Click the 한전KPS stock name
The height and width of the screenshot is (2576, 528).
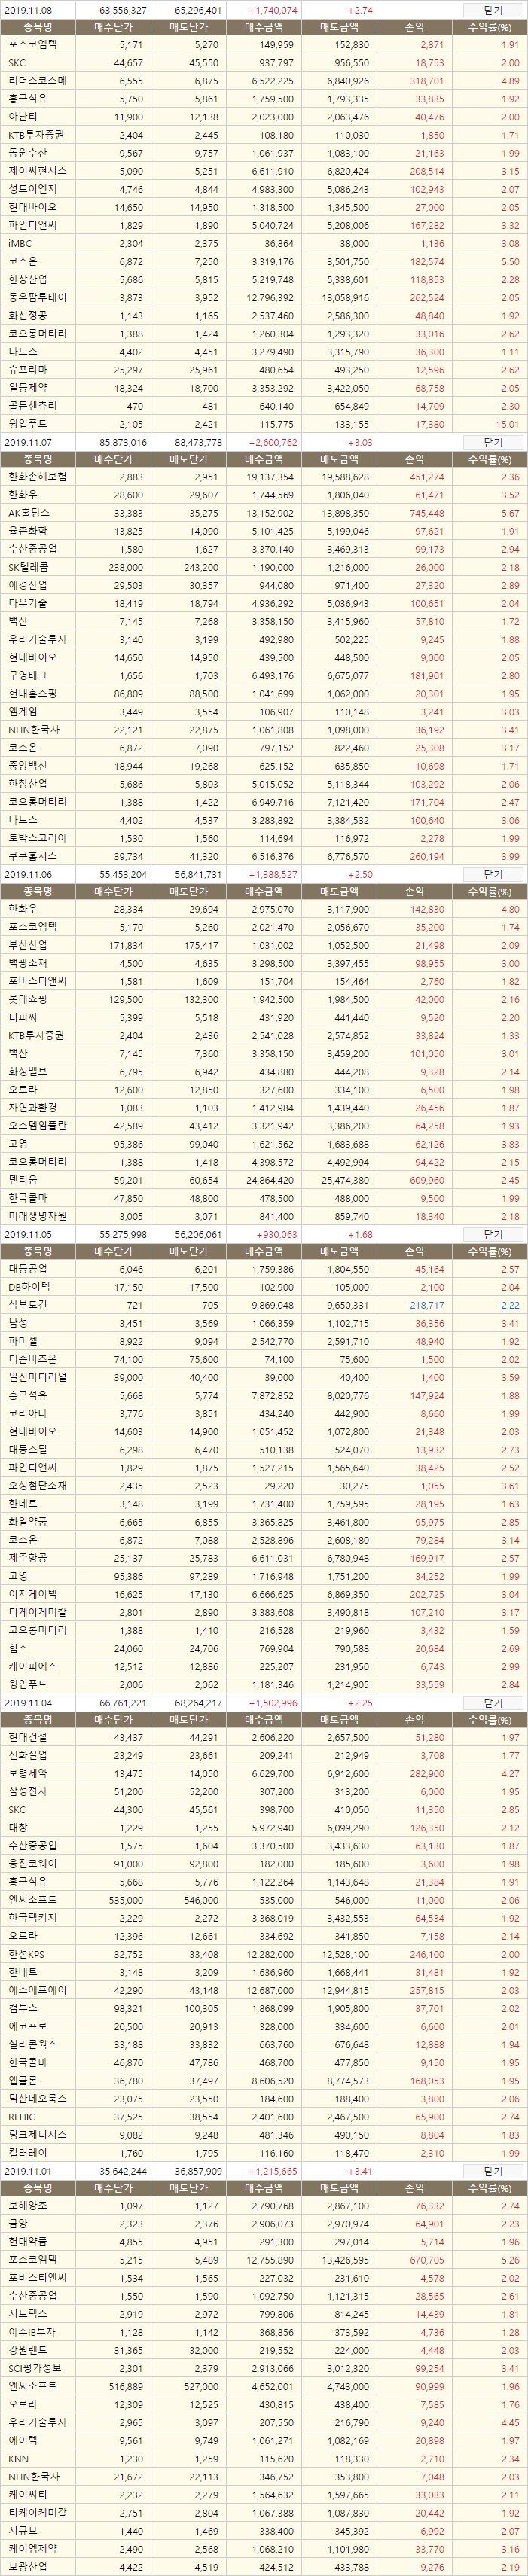28,1954
